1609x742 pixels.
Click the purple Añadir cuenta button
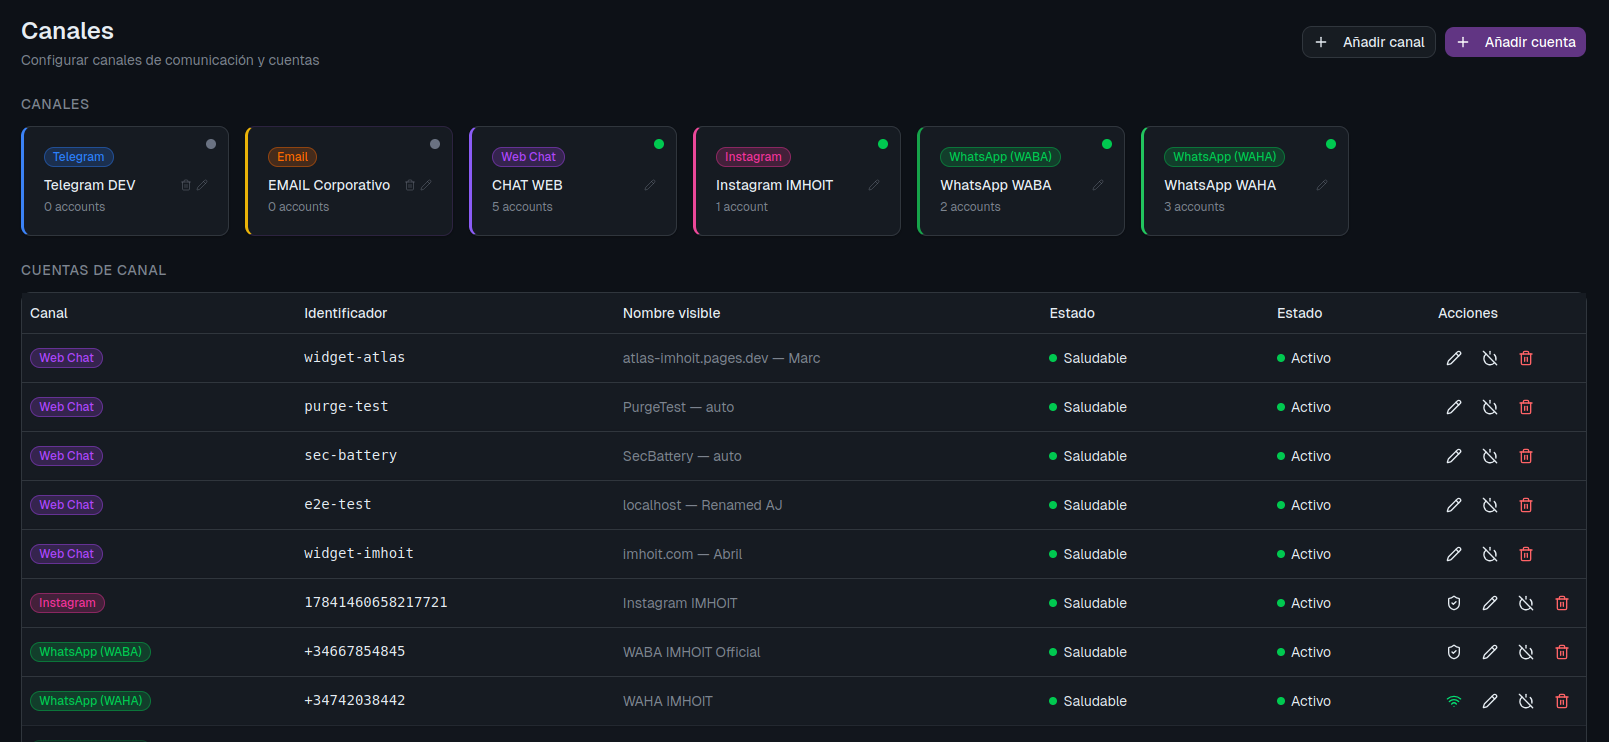(x=1515, y=42)
